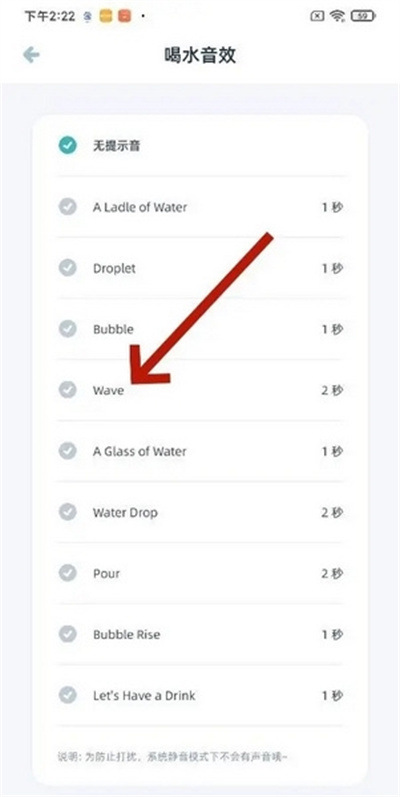This screenshot has height=797, width=400.
Task: Pick the Let's Have a Drink label
Action: click(144, 695)
